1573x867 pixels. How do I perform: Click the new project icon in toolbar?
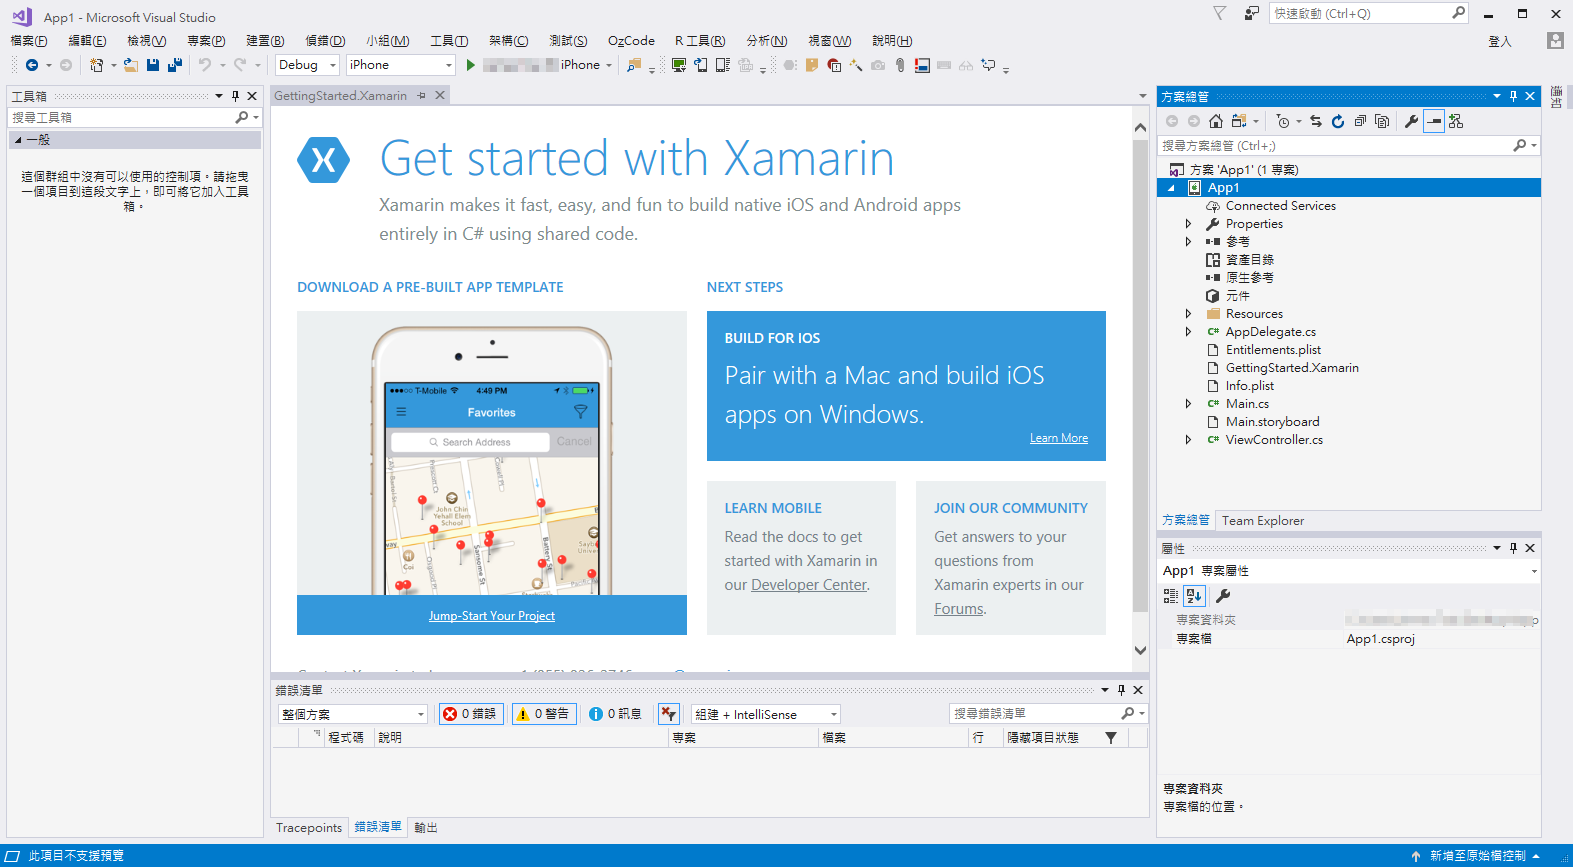(x=96, y=65)
